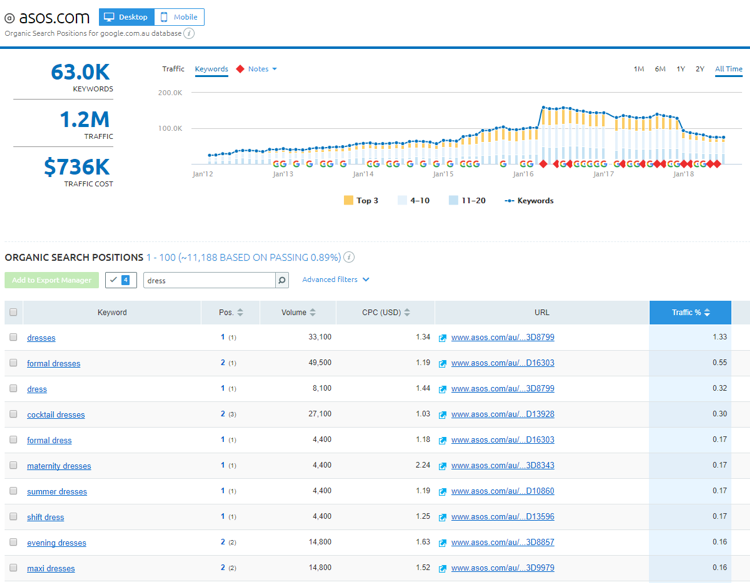Expand Advanced filters
Screen dimensions: 750x583
(335, 279)
